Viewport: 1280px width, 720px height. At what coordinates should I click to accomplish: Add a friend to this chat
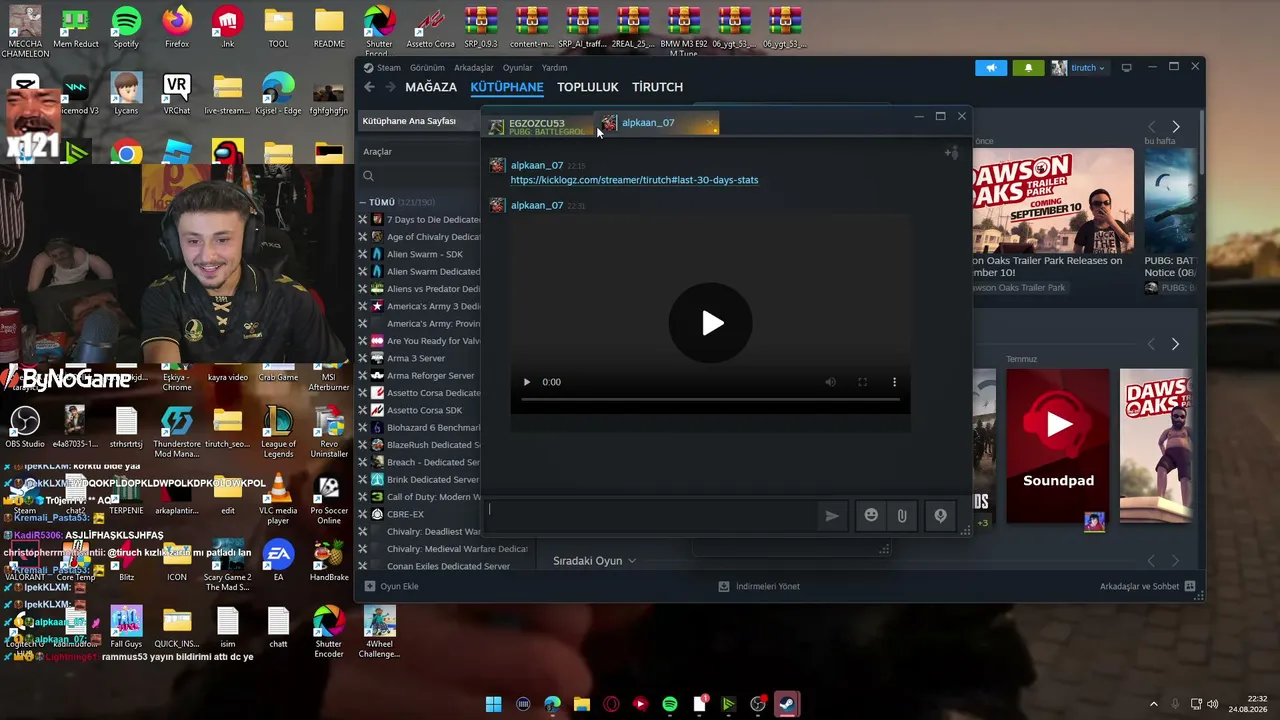point(951,153)
